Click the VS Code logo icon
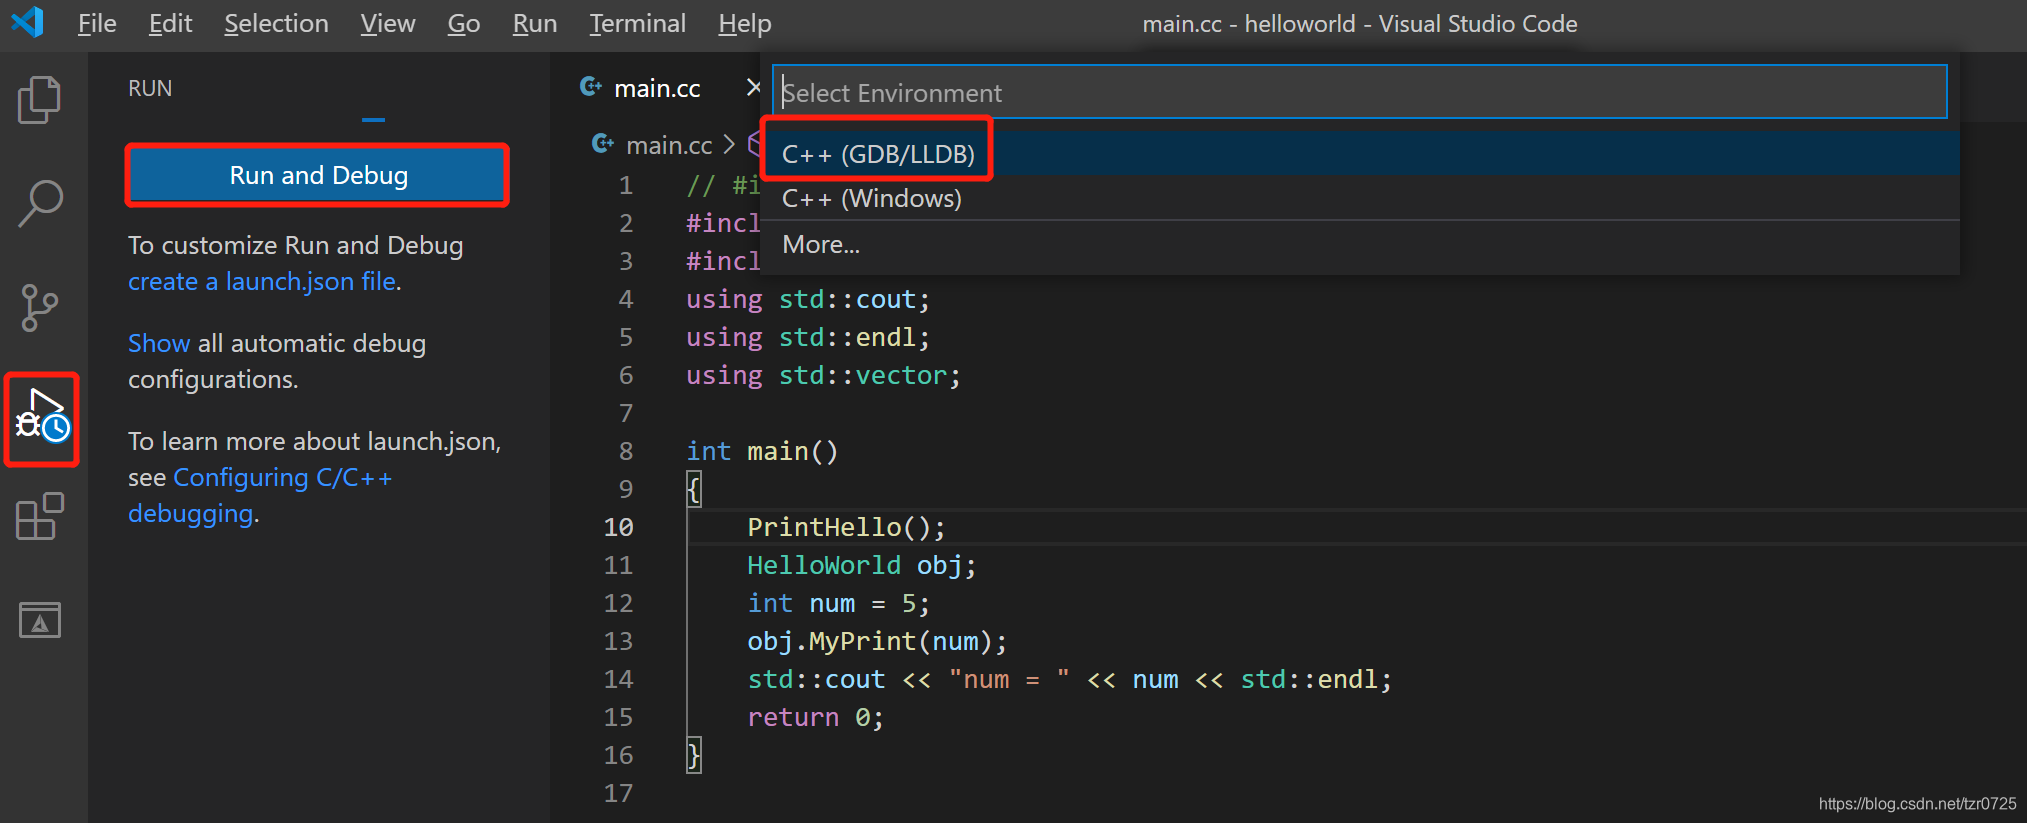Screen dimensions: 2027x823 coord(28,22)
